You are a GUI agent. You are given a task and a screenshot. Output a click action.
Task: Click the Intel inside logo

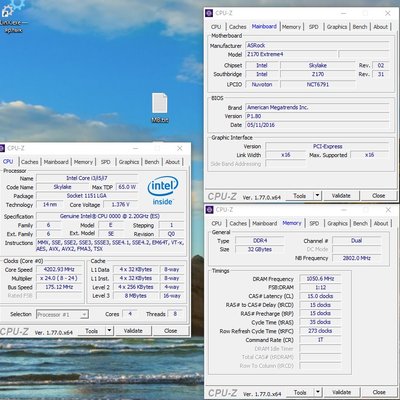pyautogui.click(x=163, y=191)
